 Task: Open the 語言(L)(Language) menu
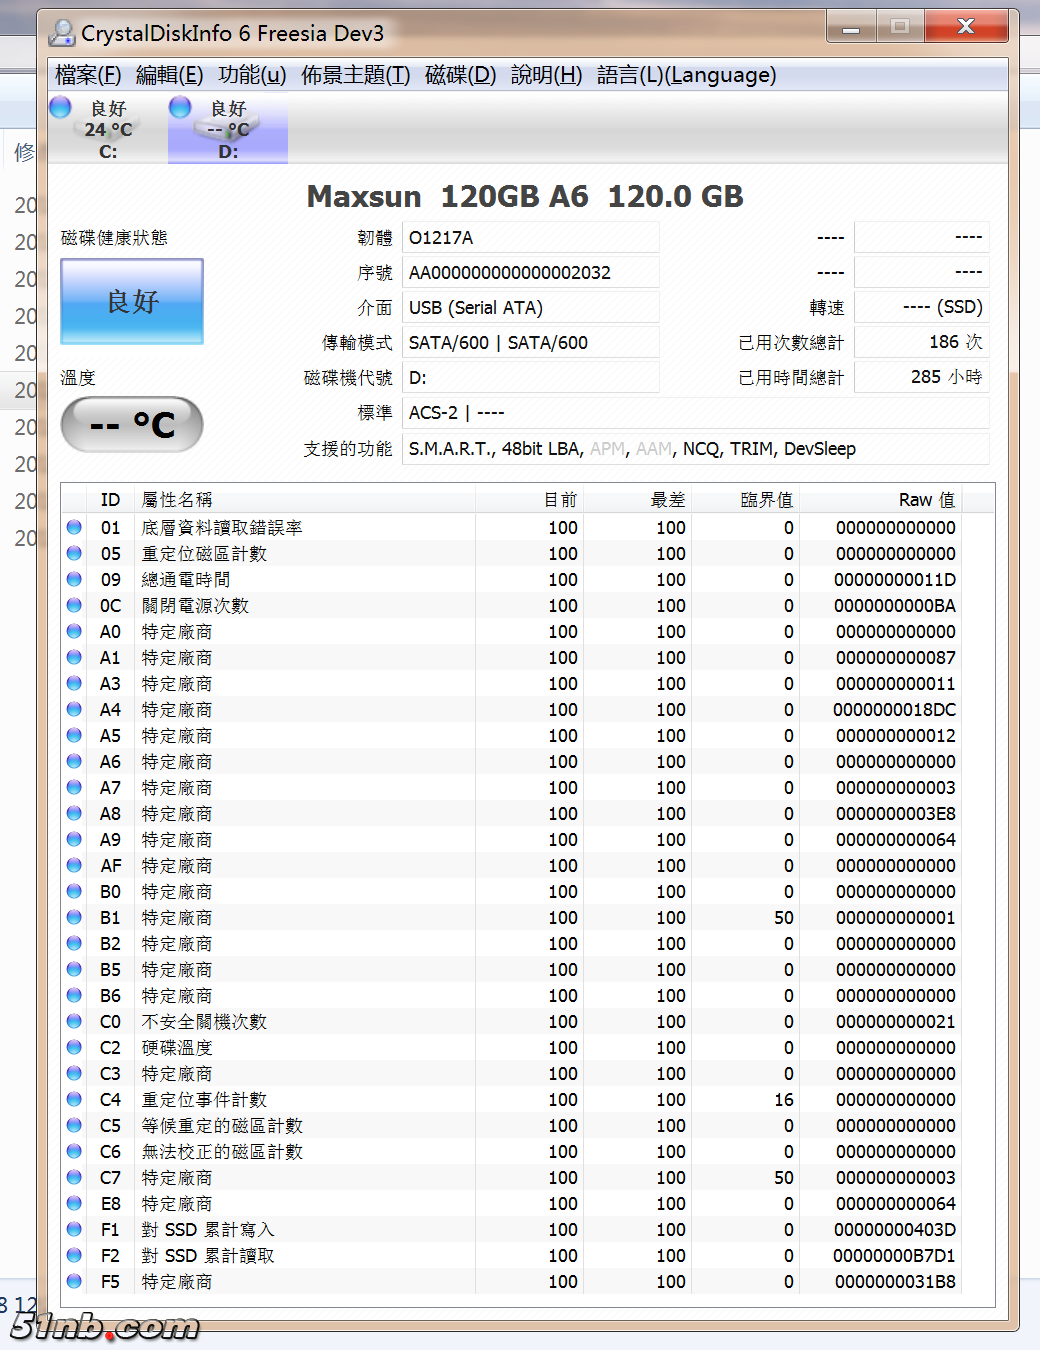tap(686, 75)
